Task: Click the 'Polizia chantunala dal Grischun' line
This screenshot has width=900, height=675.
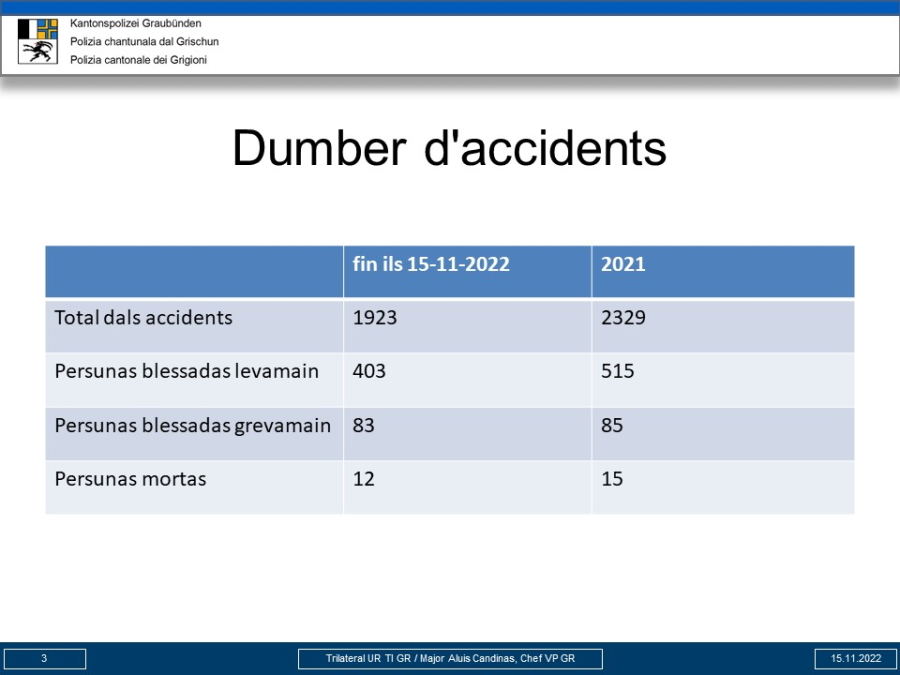Action: pos(144,42)
